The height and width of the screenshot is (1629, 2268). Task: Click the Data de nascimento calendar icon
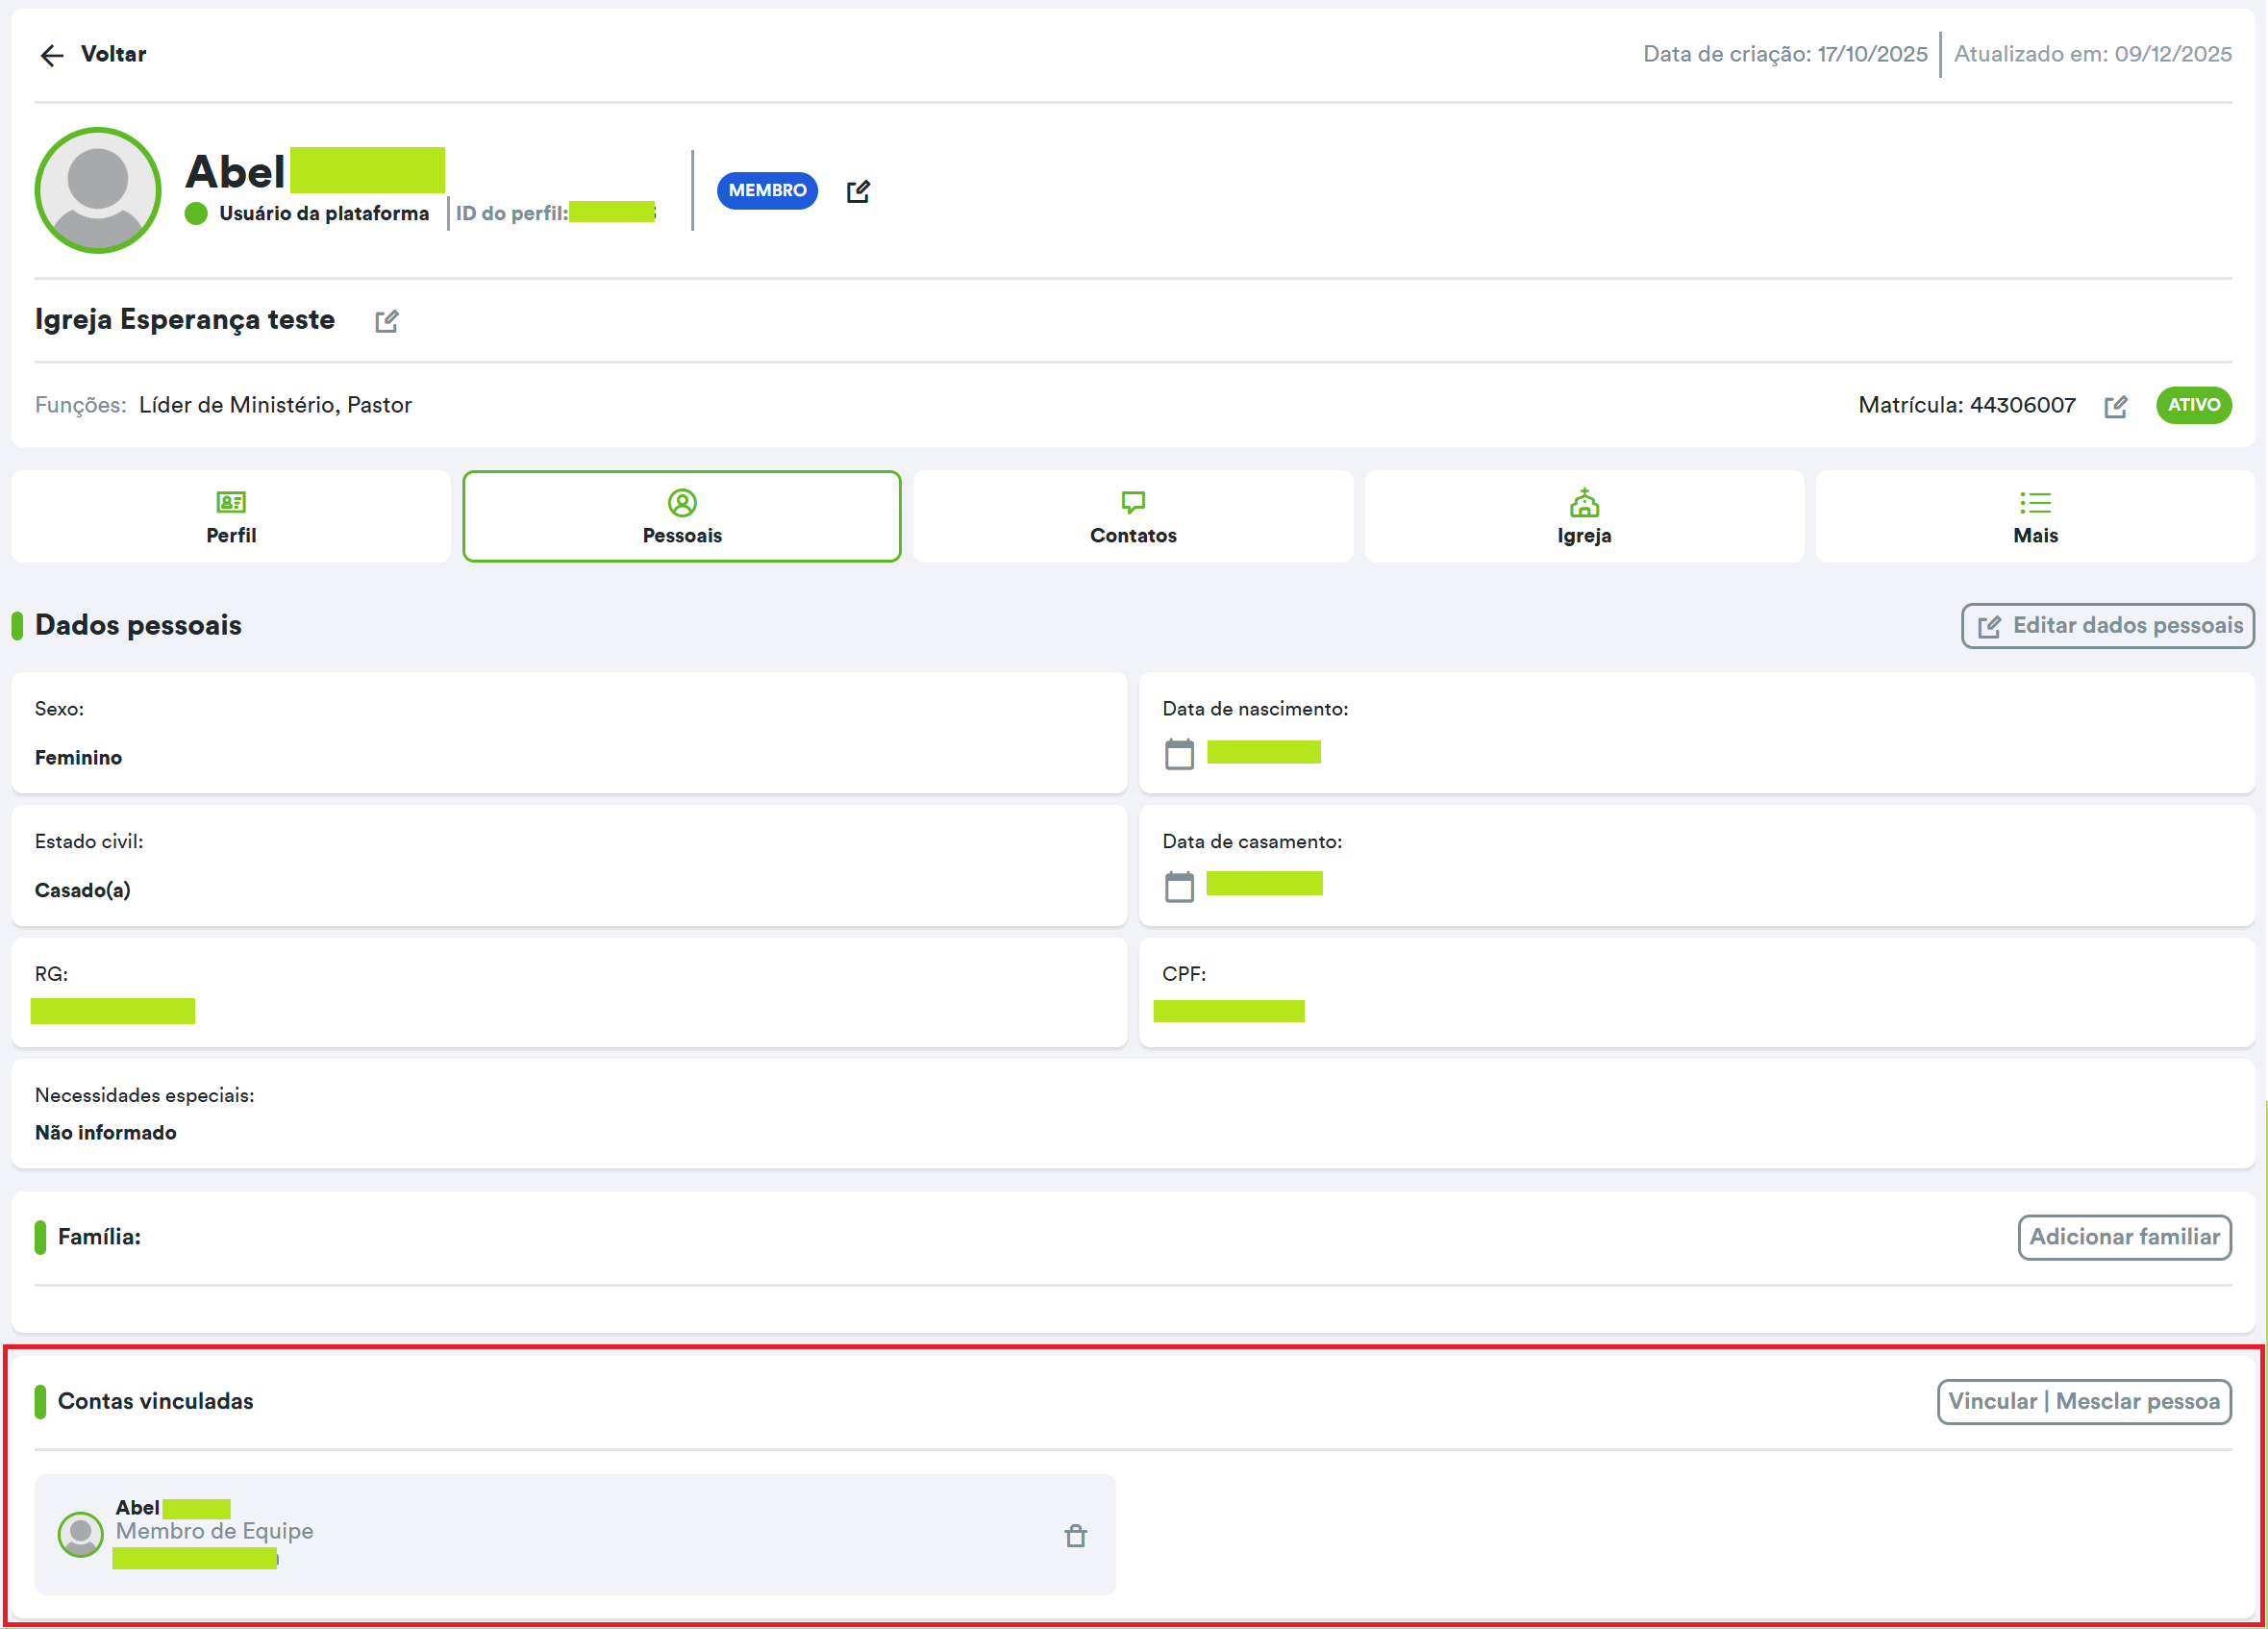pyautogui.click(x=1179, y=754)
